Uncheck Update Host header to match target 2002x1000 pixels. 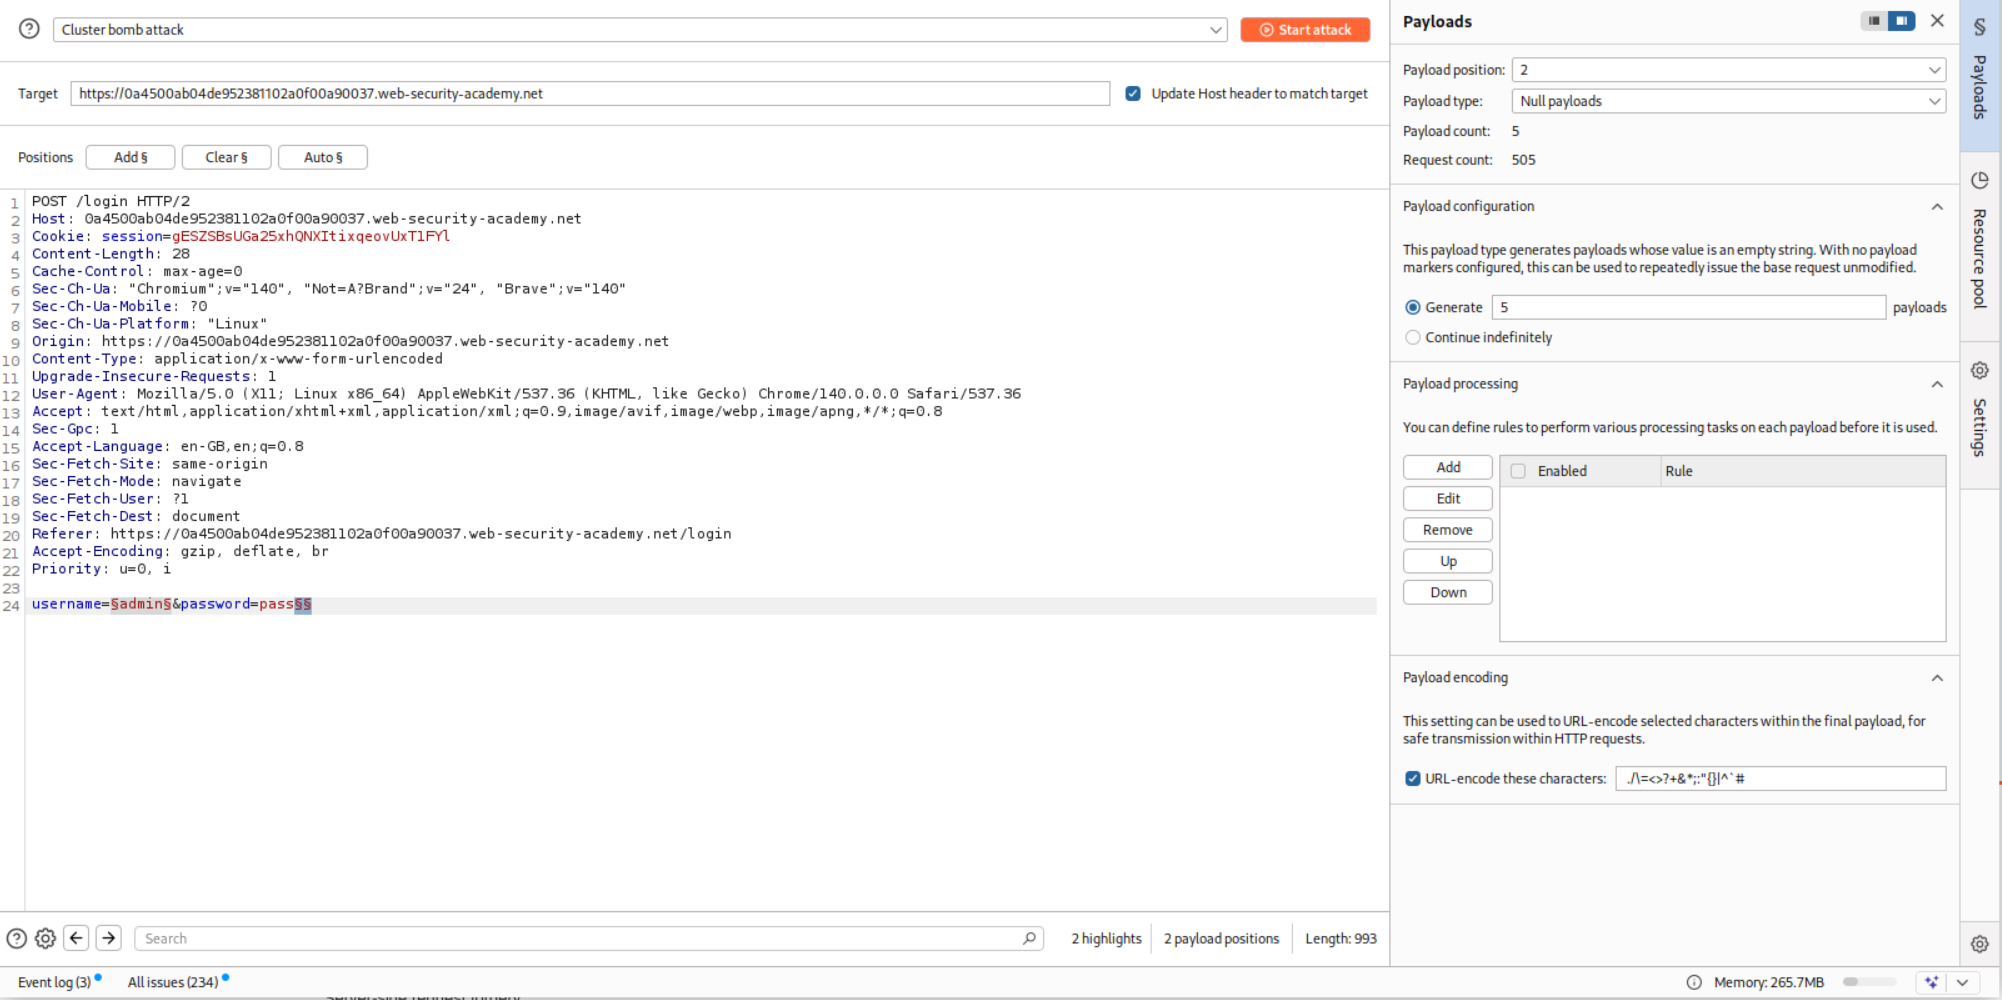pyautogui.click(x=1133, y=94)
